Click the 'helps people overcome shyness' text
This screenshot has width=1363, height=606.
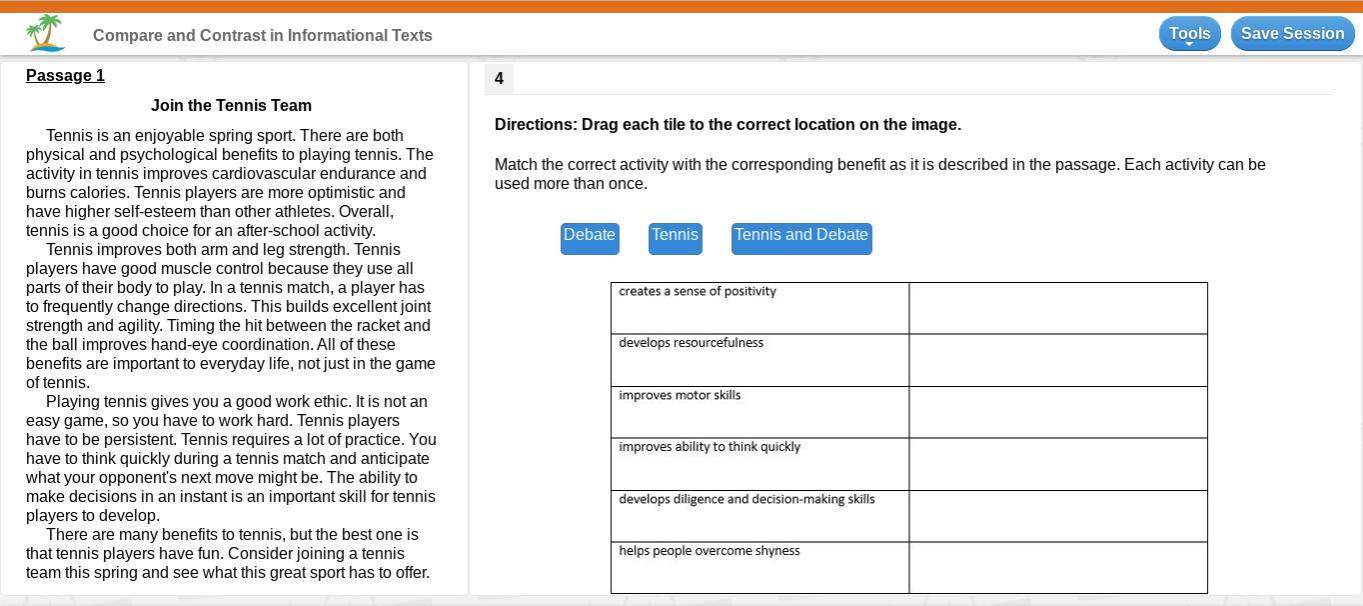pos(709,551)
